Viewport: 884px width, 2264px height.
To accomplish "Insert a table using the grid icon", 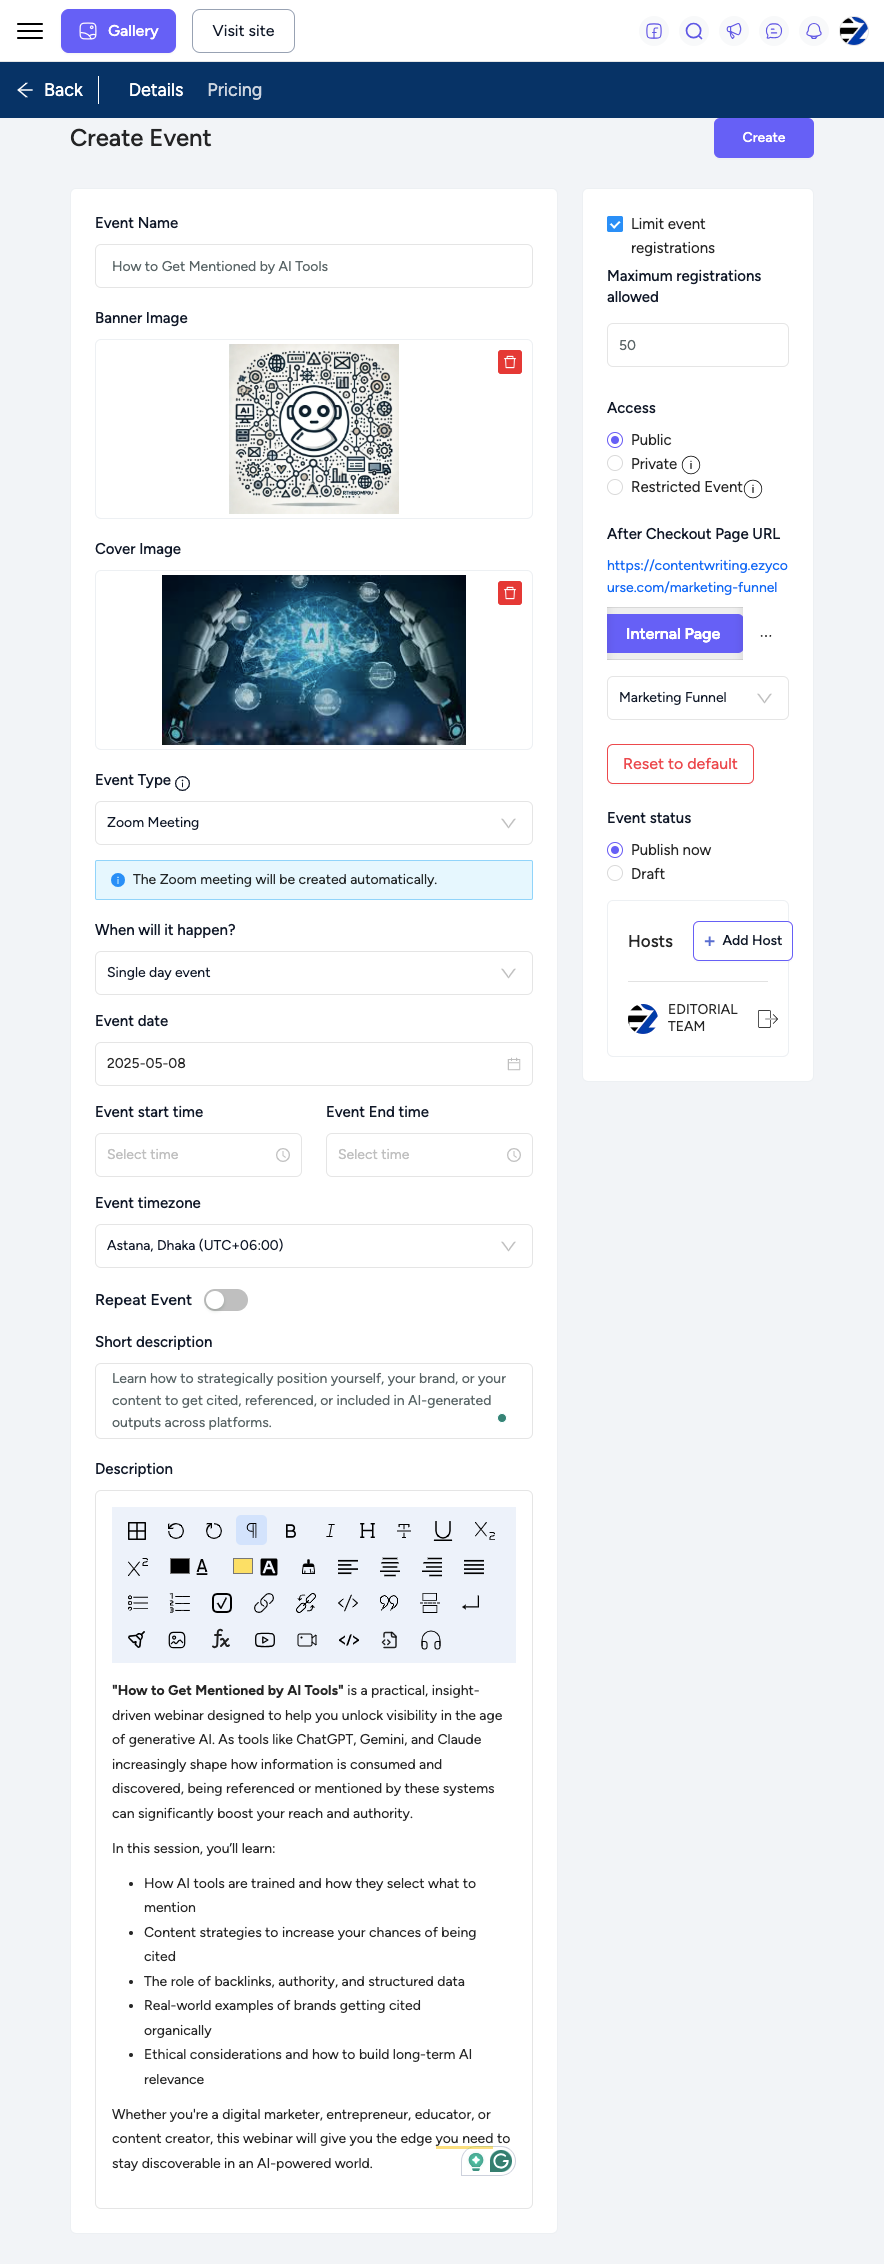I will pyautogui.click(x=137, y=1531).
